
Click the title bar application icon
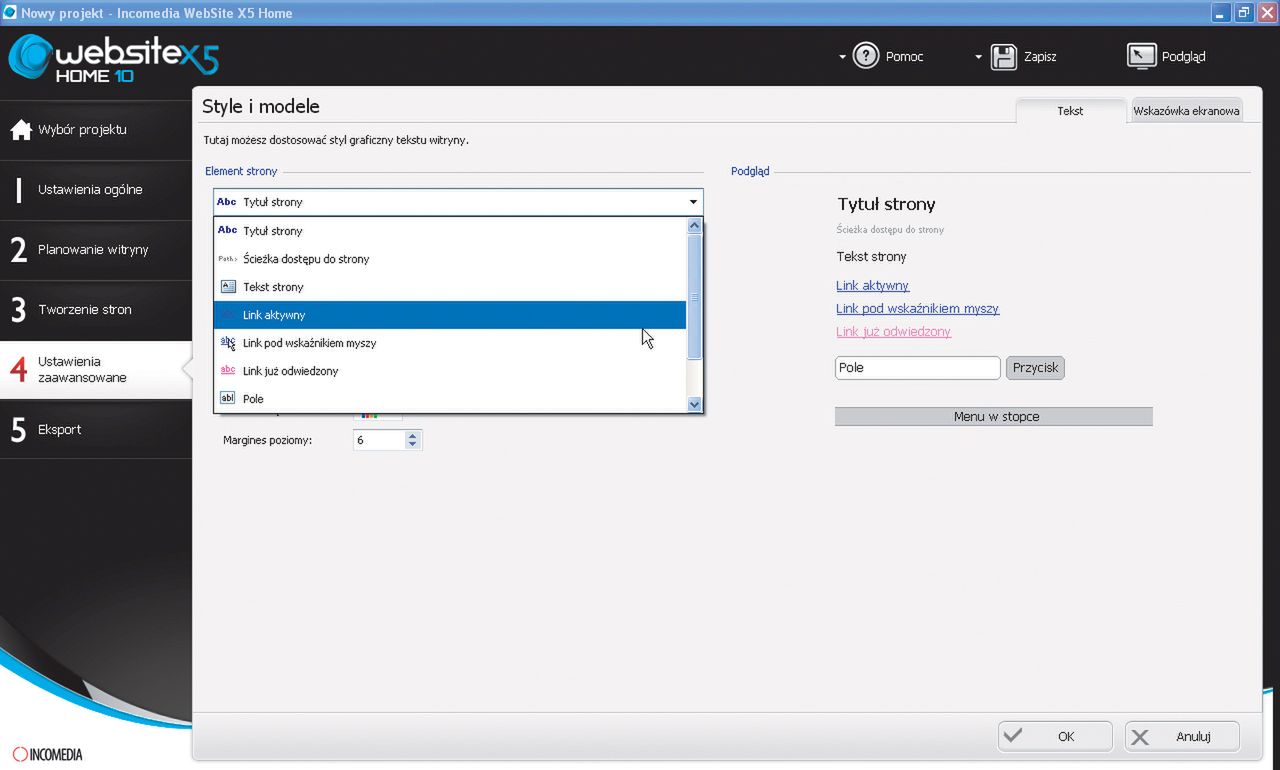(9, 13)
